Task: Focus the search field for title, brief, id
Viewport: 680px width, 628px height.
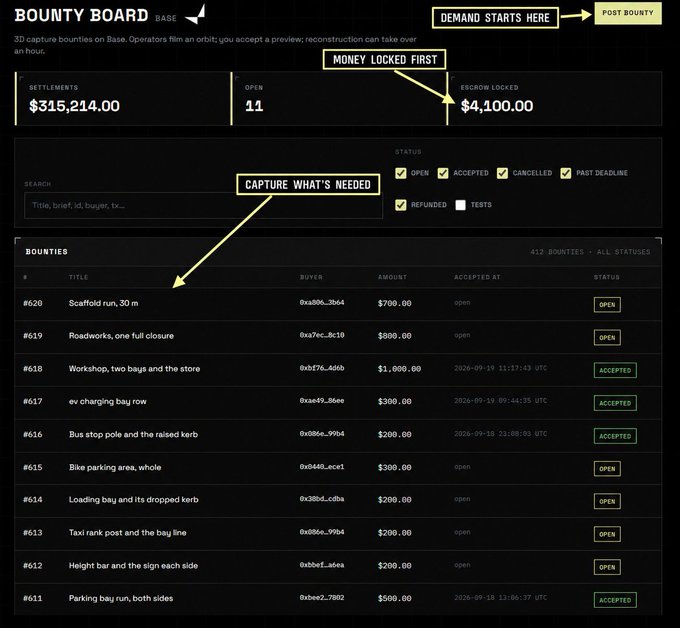Action: point(203,205)
